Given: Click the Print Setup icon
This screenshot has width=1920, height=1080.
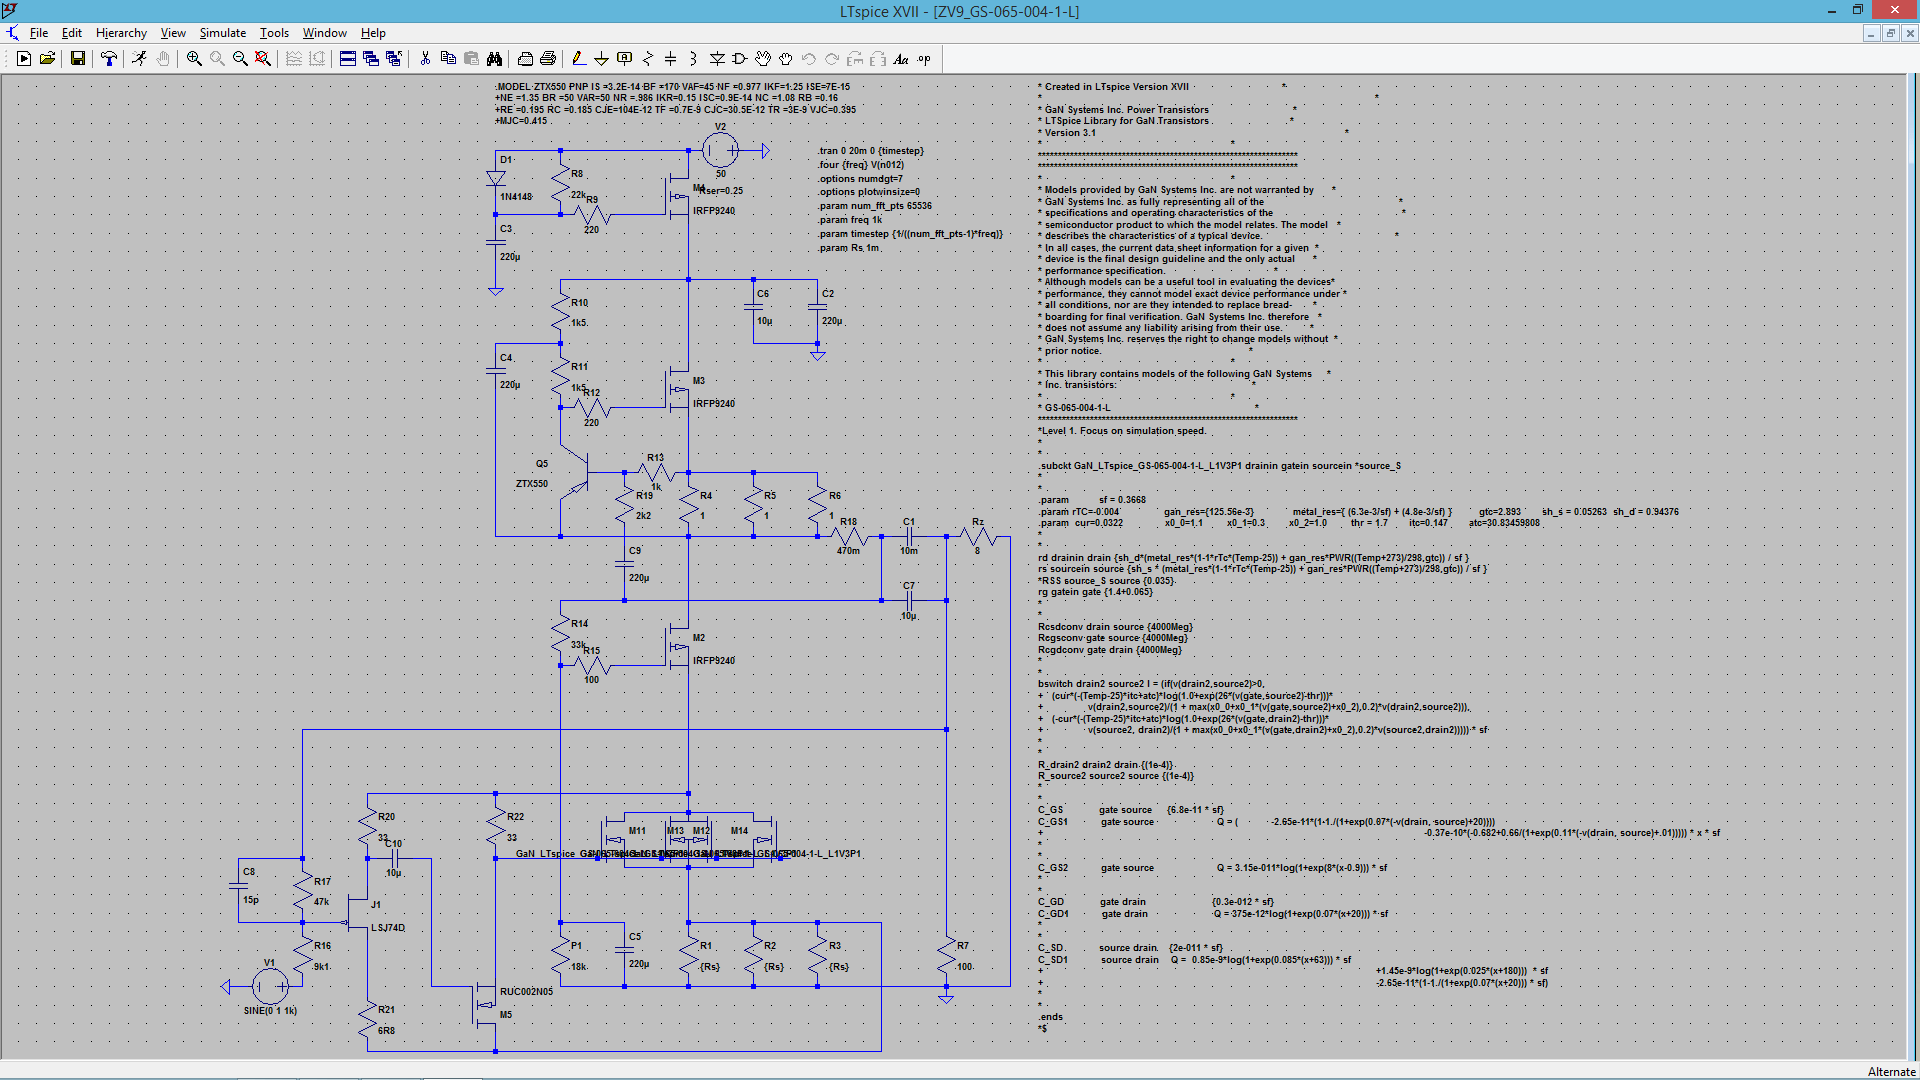Looking at the screenshot, I should [525, 59].
